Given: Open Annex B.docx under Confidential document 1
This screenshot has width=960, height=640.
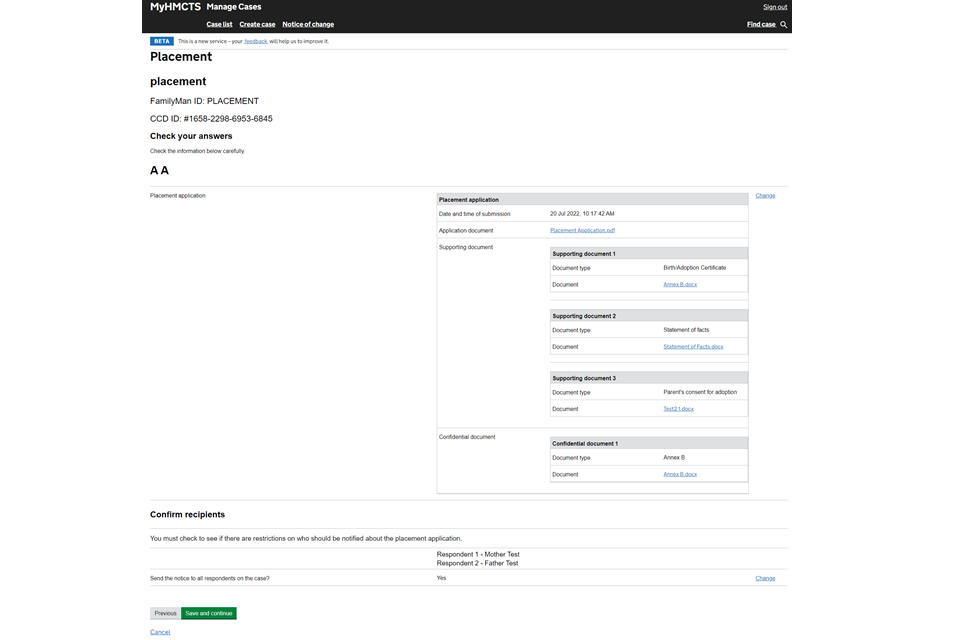Looking at the screenshot, I should (680, 475).
